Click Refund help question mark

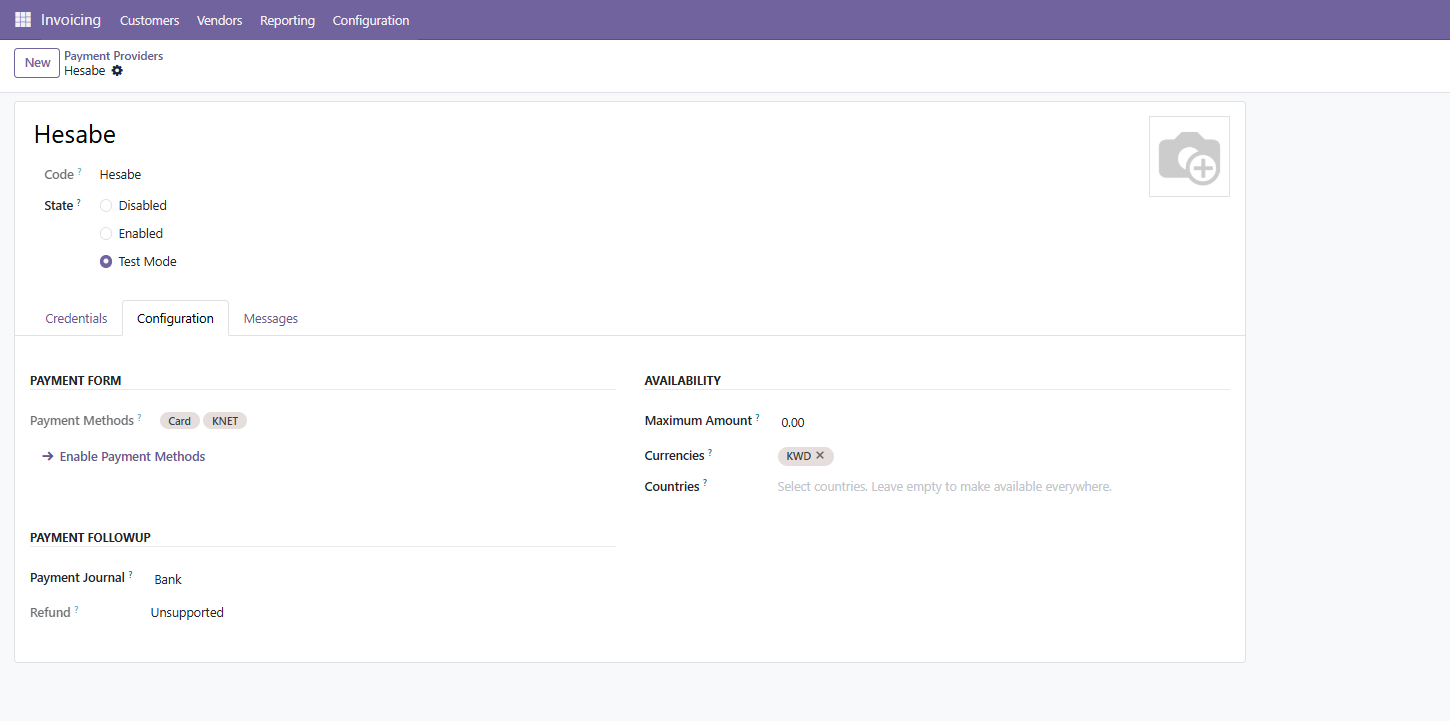click(x=76, y=609)
